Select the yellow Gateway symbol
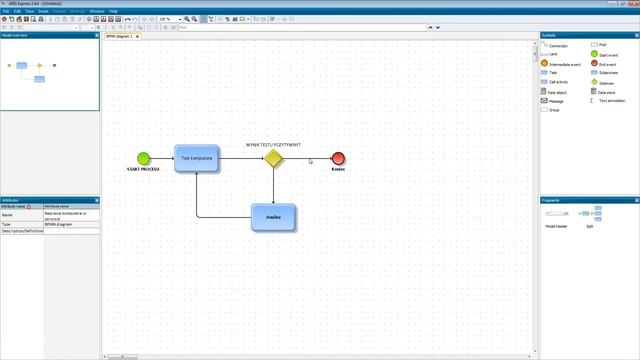Image resolution: width=640 pixels, height=360 pixels. point(602,82)
